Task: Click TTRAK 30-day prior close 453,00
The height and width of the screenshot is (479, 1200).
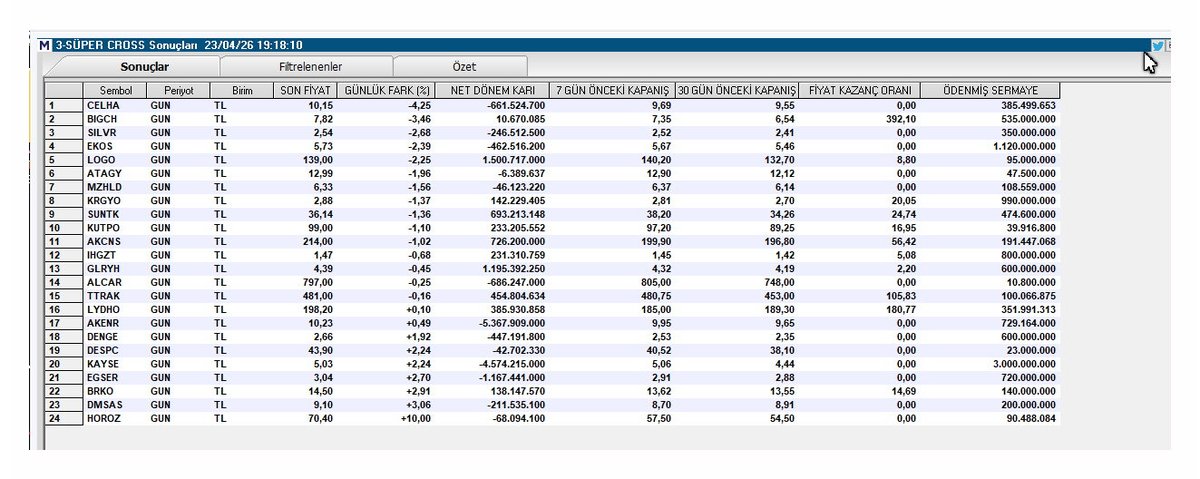Action: [781, 298]
